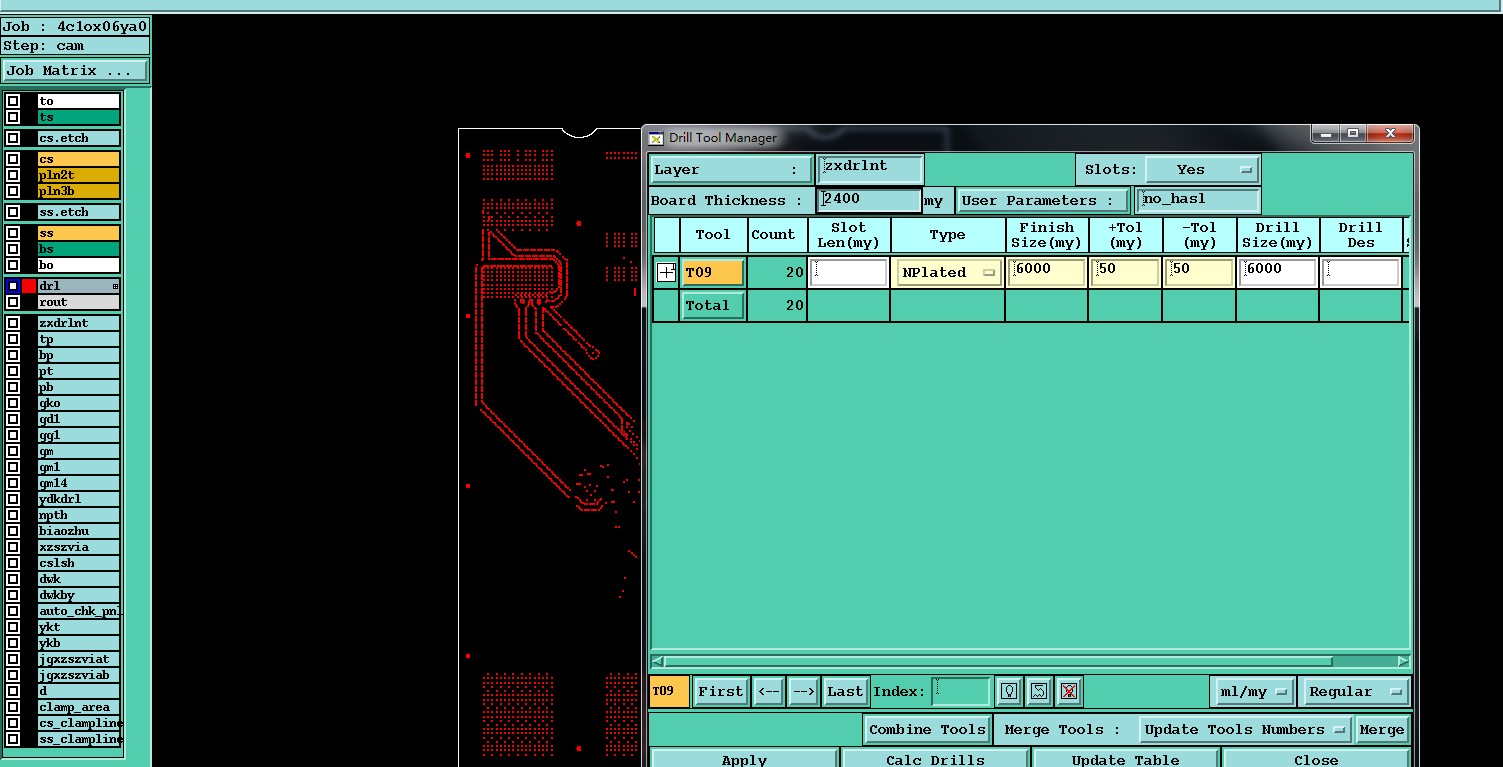
Task: Click the Drill Tool Manager title bar icon
Action: click(x=656, y=138)
